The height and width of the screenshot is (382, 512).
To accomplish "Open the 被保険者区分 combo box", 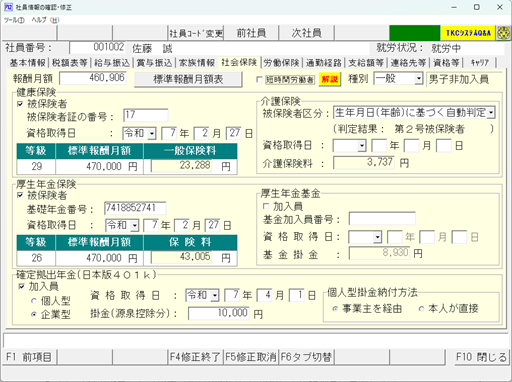I will coord(414,113).
